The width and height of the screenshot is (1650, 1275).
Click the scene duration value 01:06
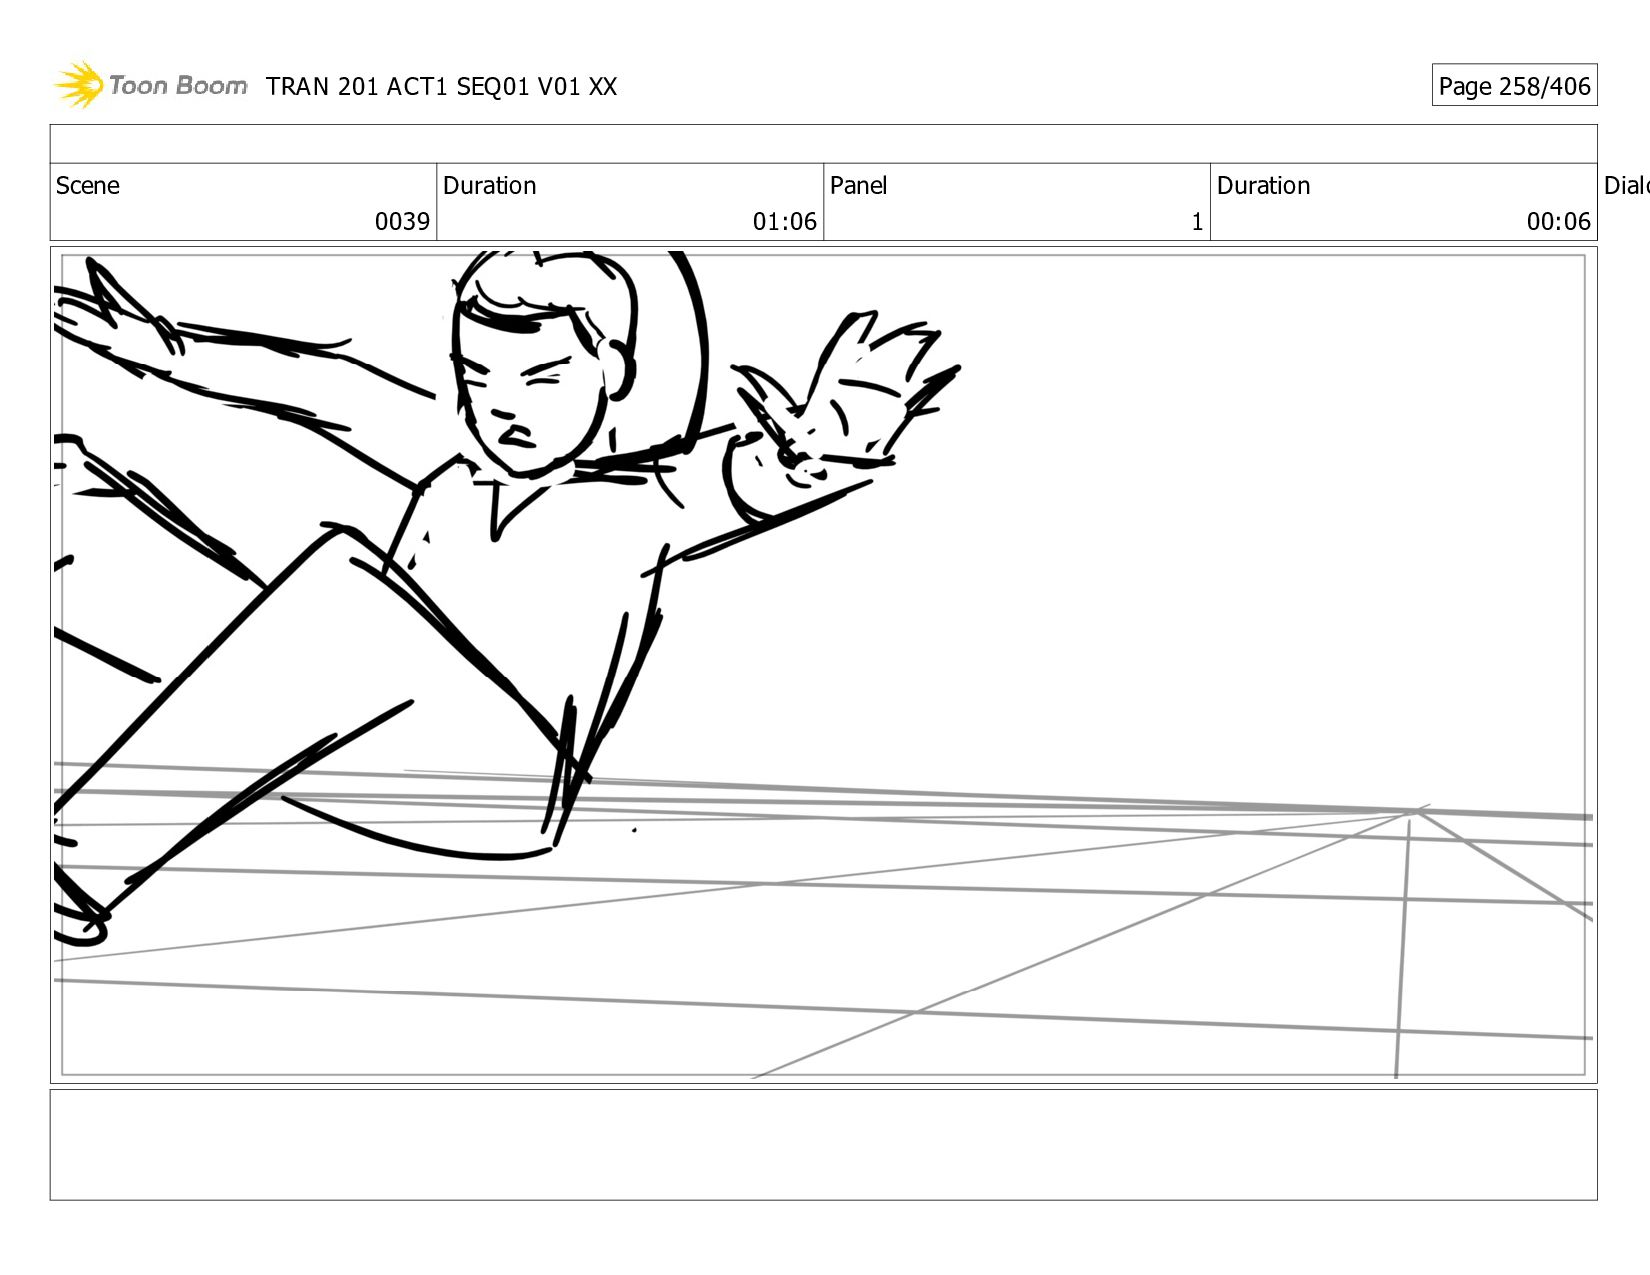click(784, 221)
